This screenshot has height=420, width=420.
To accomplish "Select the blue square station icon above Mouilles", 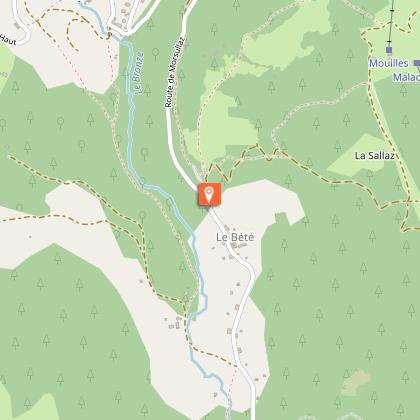I will tap(389, 50).
